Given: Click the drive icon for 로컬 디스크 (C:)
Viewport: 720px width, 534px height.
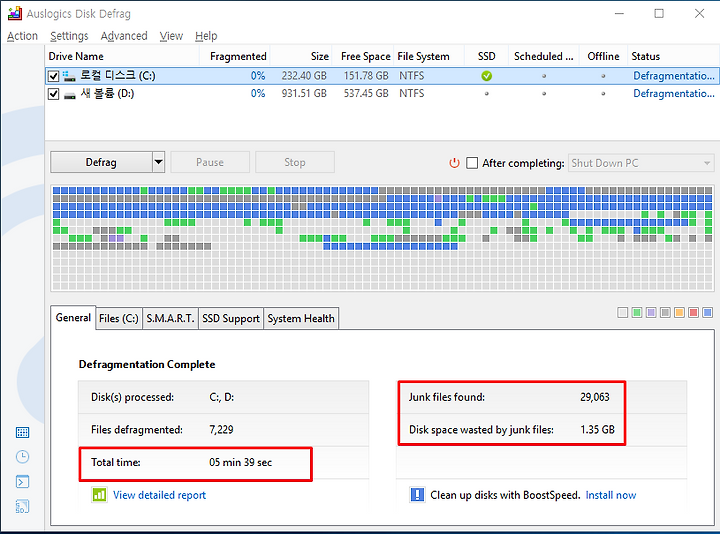Looking at the screenshot, I should 69,76.
